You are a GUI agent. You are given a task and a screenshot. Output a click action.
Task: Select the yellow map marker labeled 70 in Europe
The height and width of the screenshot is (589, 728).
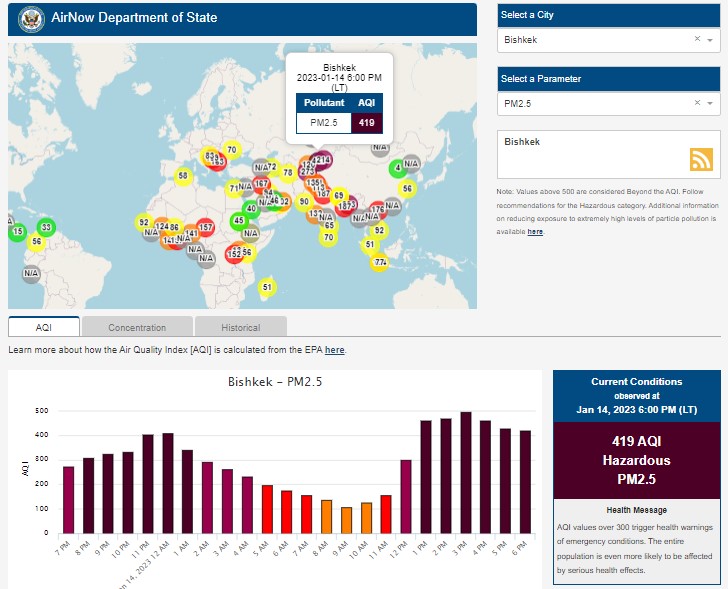pyautogui.click(x=231, y=150)
